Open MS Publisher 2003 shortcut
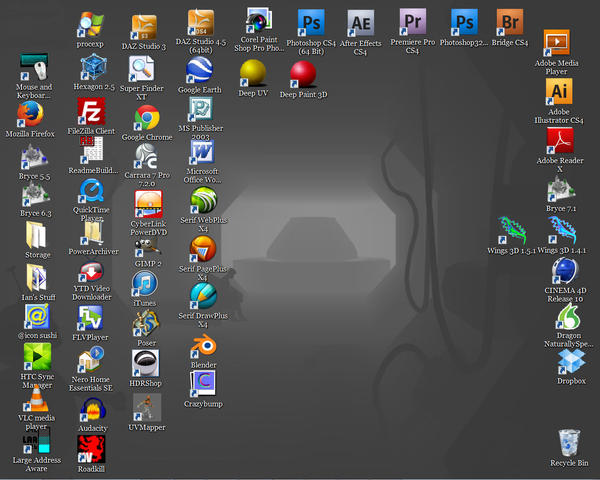Image resolution: width=600 pixels, height=480 pixels. (x=201, y=109)
